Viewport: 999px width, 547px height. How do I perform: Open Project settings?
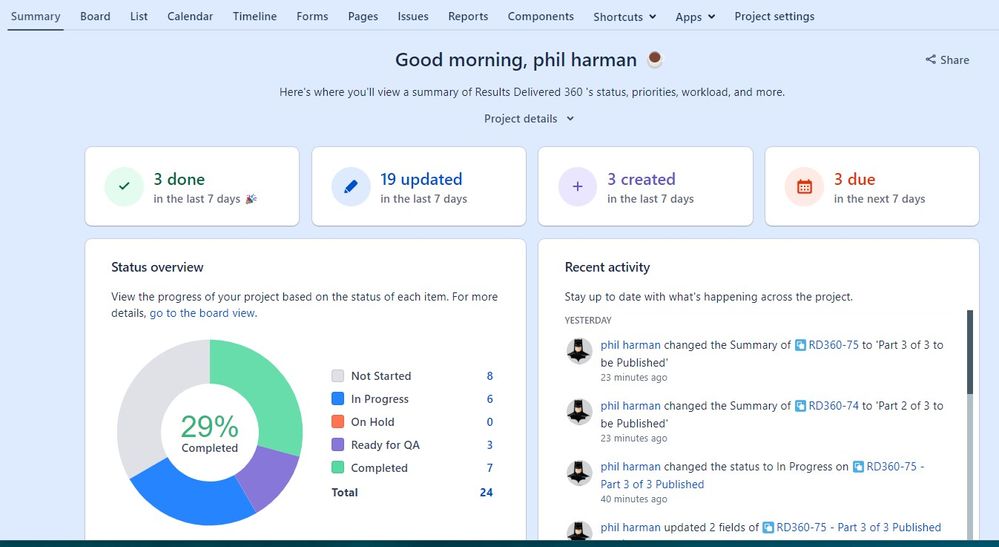(774, 17)
